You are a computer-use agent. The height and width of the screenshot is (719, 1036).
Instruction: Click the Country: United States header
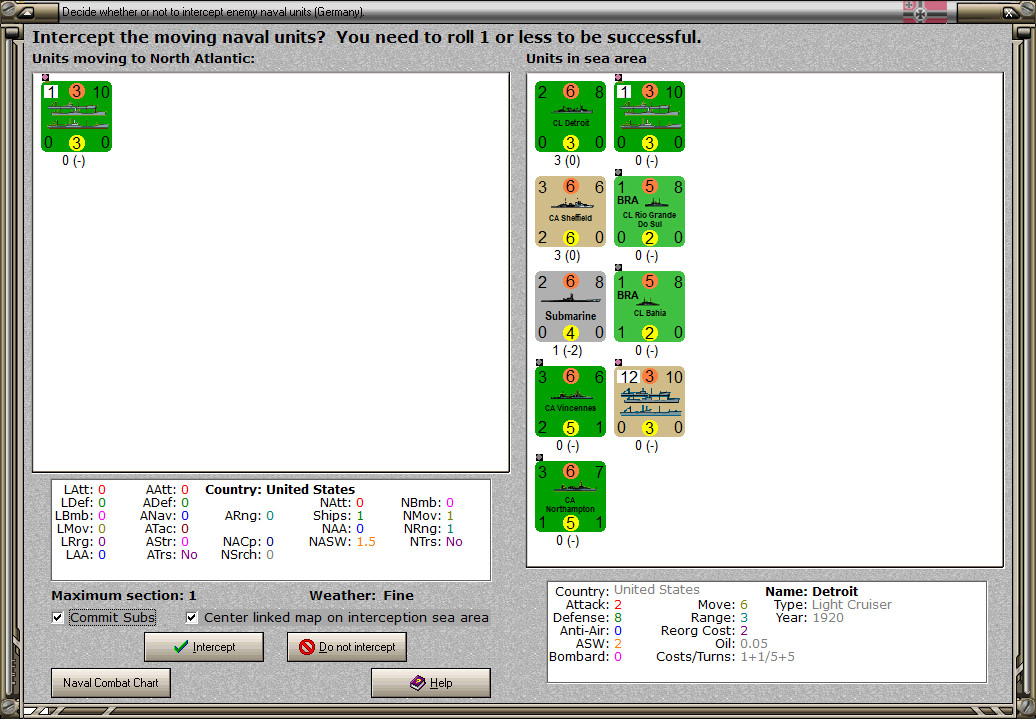(x=280, y=490)
